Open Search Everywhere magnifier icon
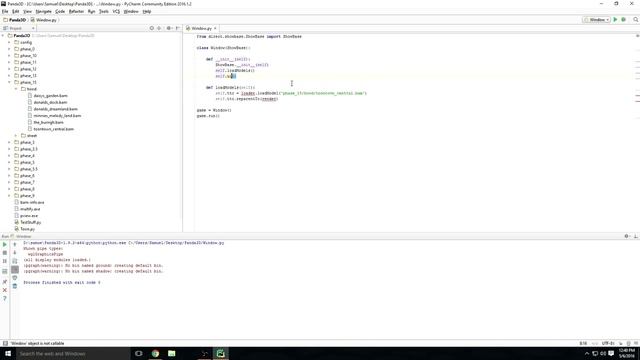 point(636,20)
